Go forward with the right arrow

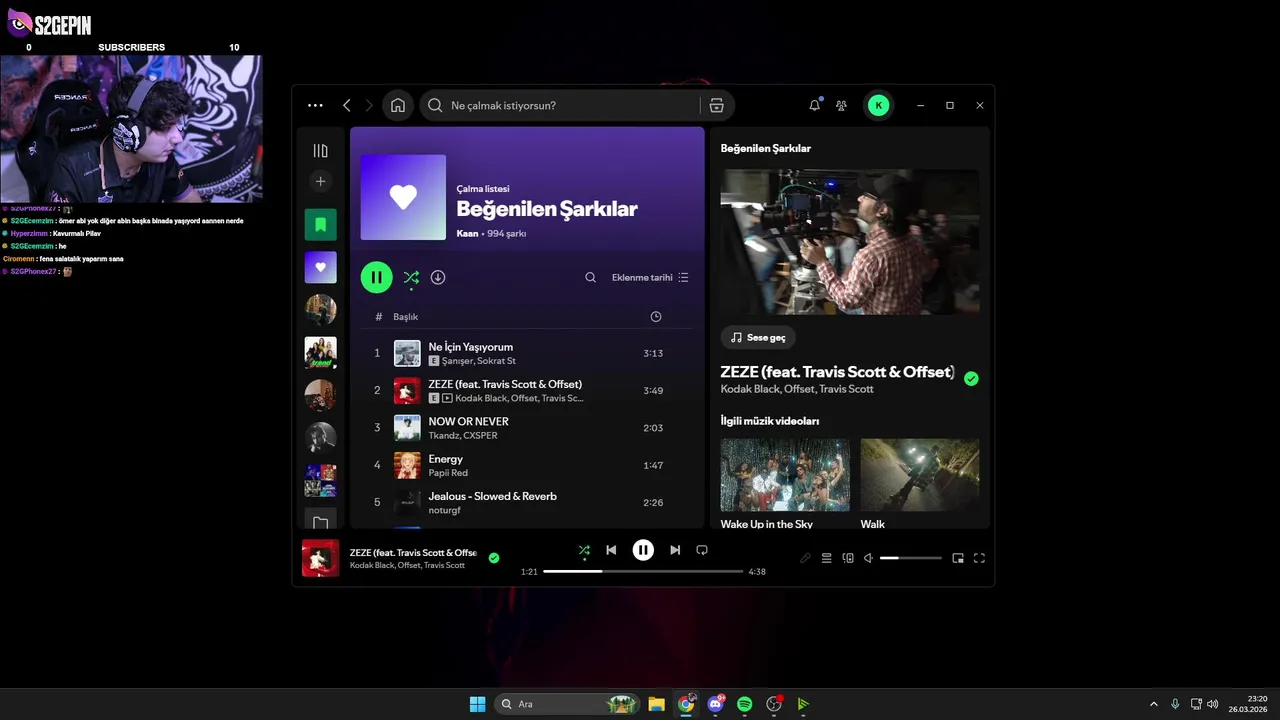tap(369, 105)
